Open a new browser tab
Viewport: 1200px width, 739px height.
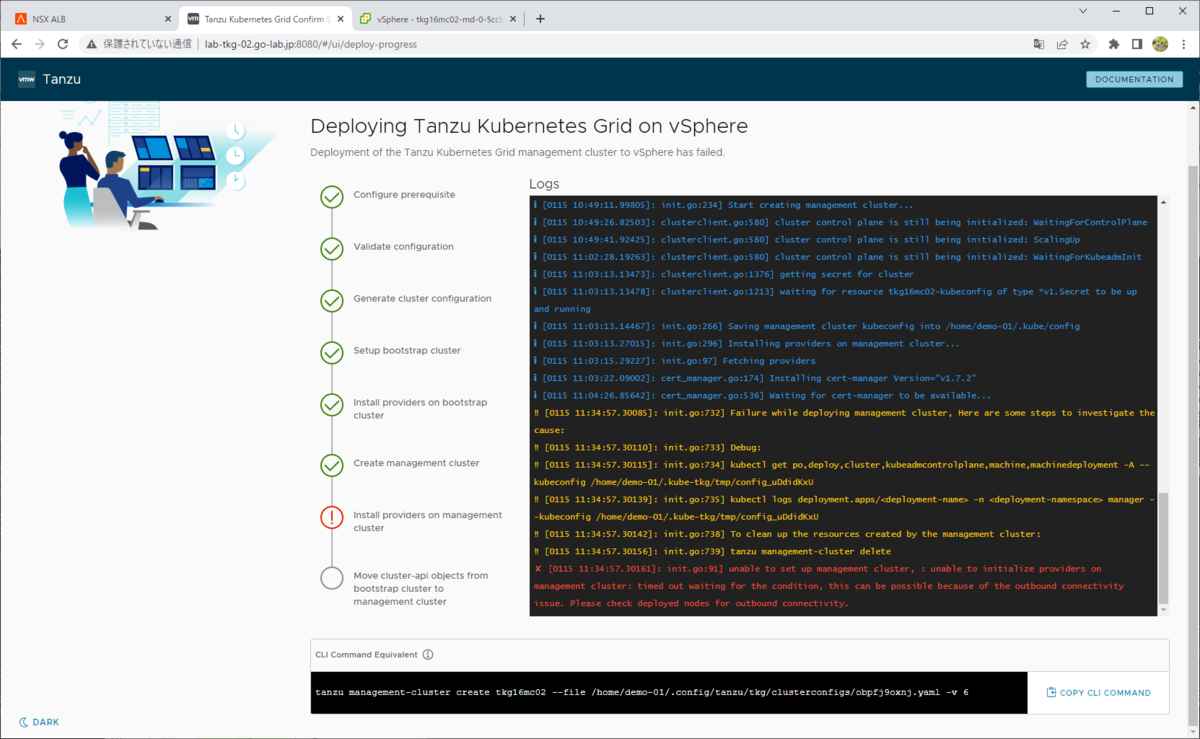pyautogui.click(x=540, y=19)
